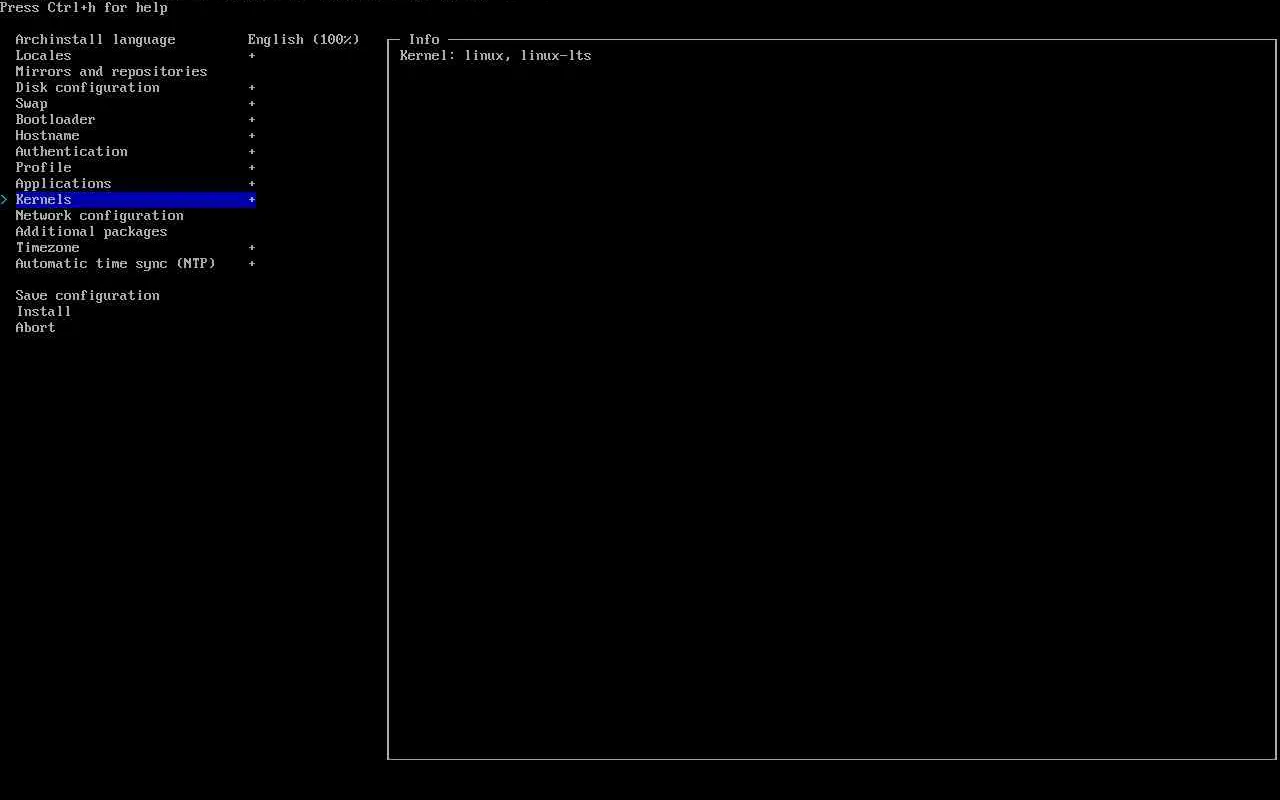Click the plus marker beside Hostname
Image resolution: width=1280 pixels, height=800 pixels.
(251, 135)
